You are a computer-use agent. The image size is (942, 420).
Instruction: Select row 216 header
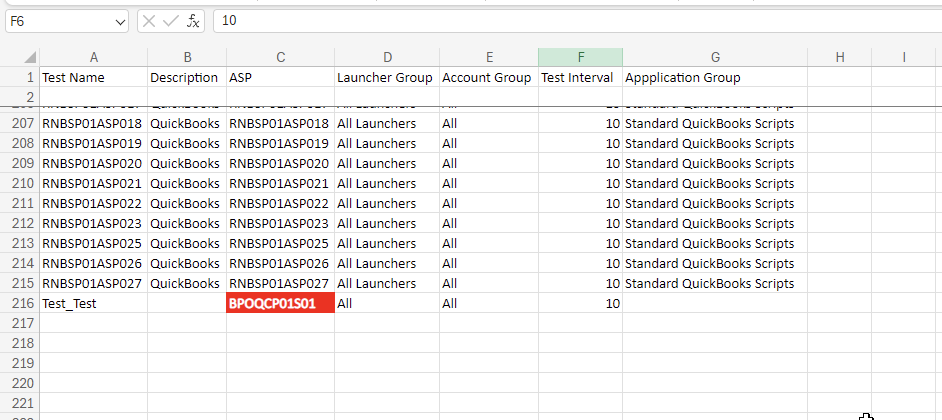[x=20, y=303]
